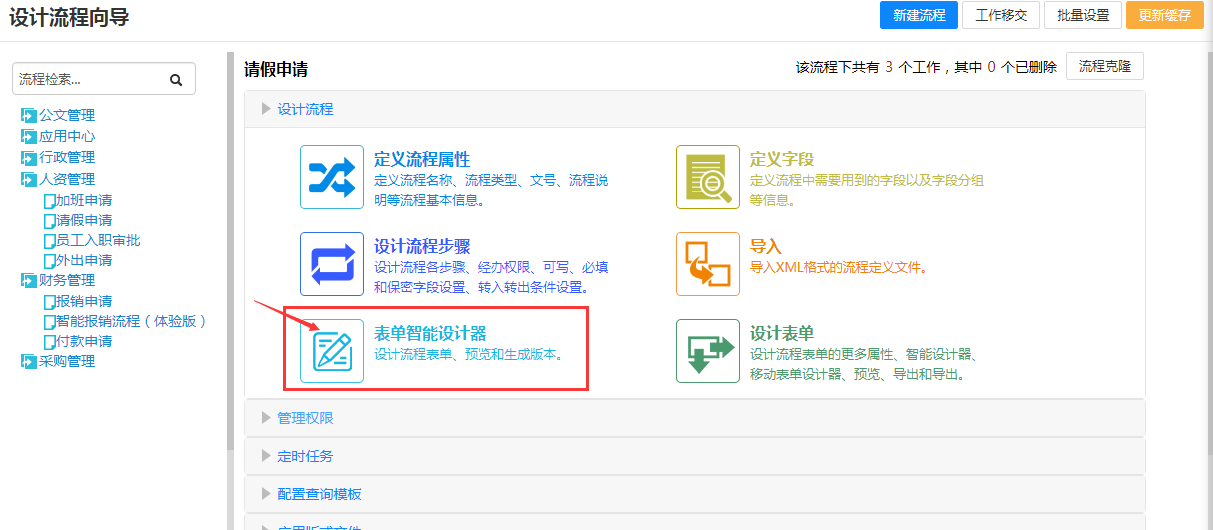Open the 定义流程属性 shuffle icon
1213x530 pixels.
[x=332, y=177]
